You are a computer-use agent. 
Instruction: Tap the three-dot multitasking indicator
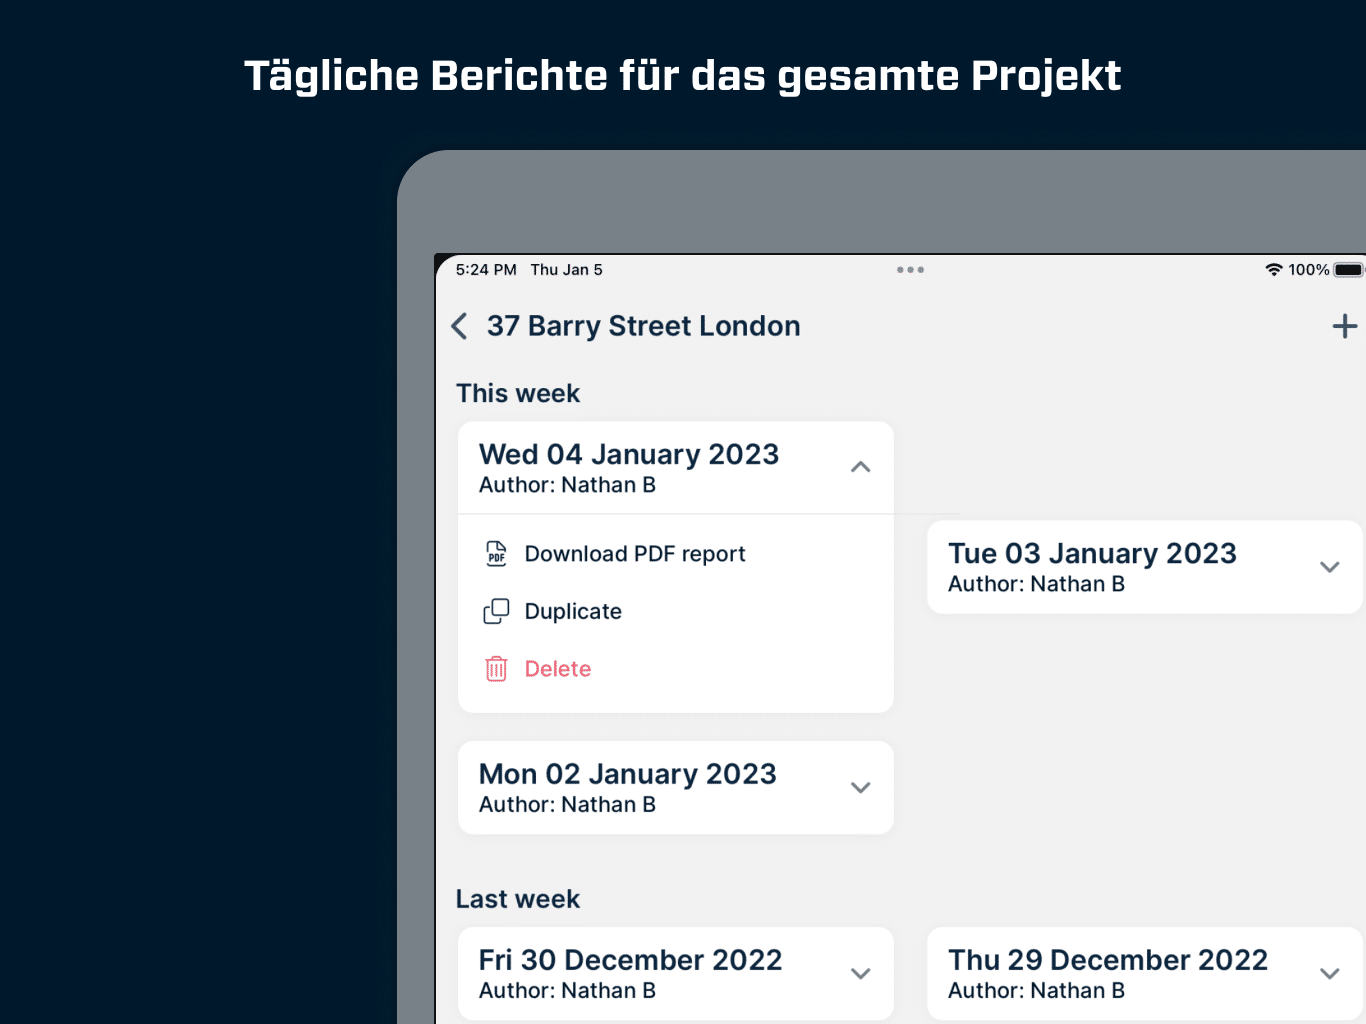(910, 270)
